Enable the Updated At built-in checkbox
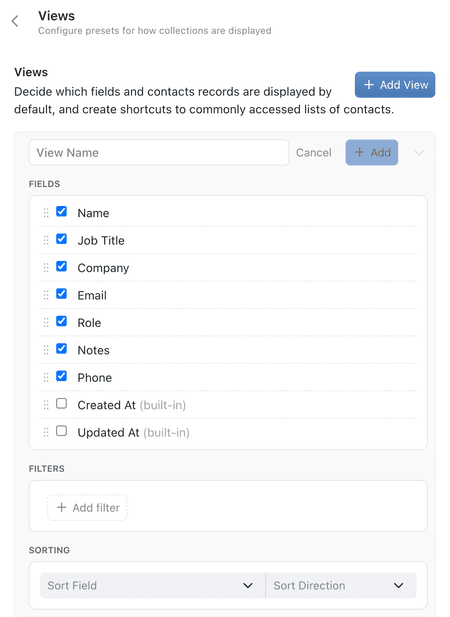 61,431
